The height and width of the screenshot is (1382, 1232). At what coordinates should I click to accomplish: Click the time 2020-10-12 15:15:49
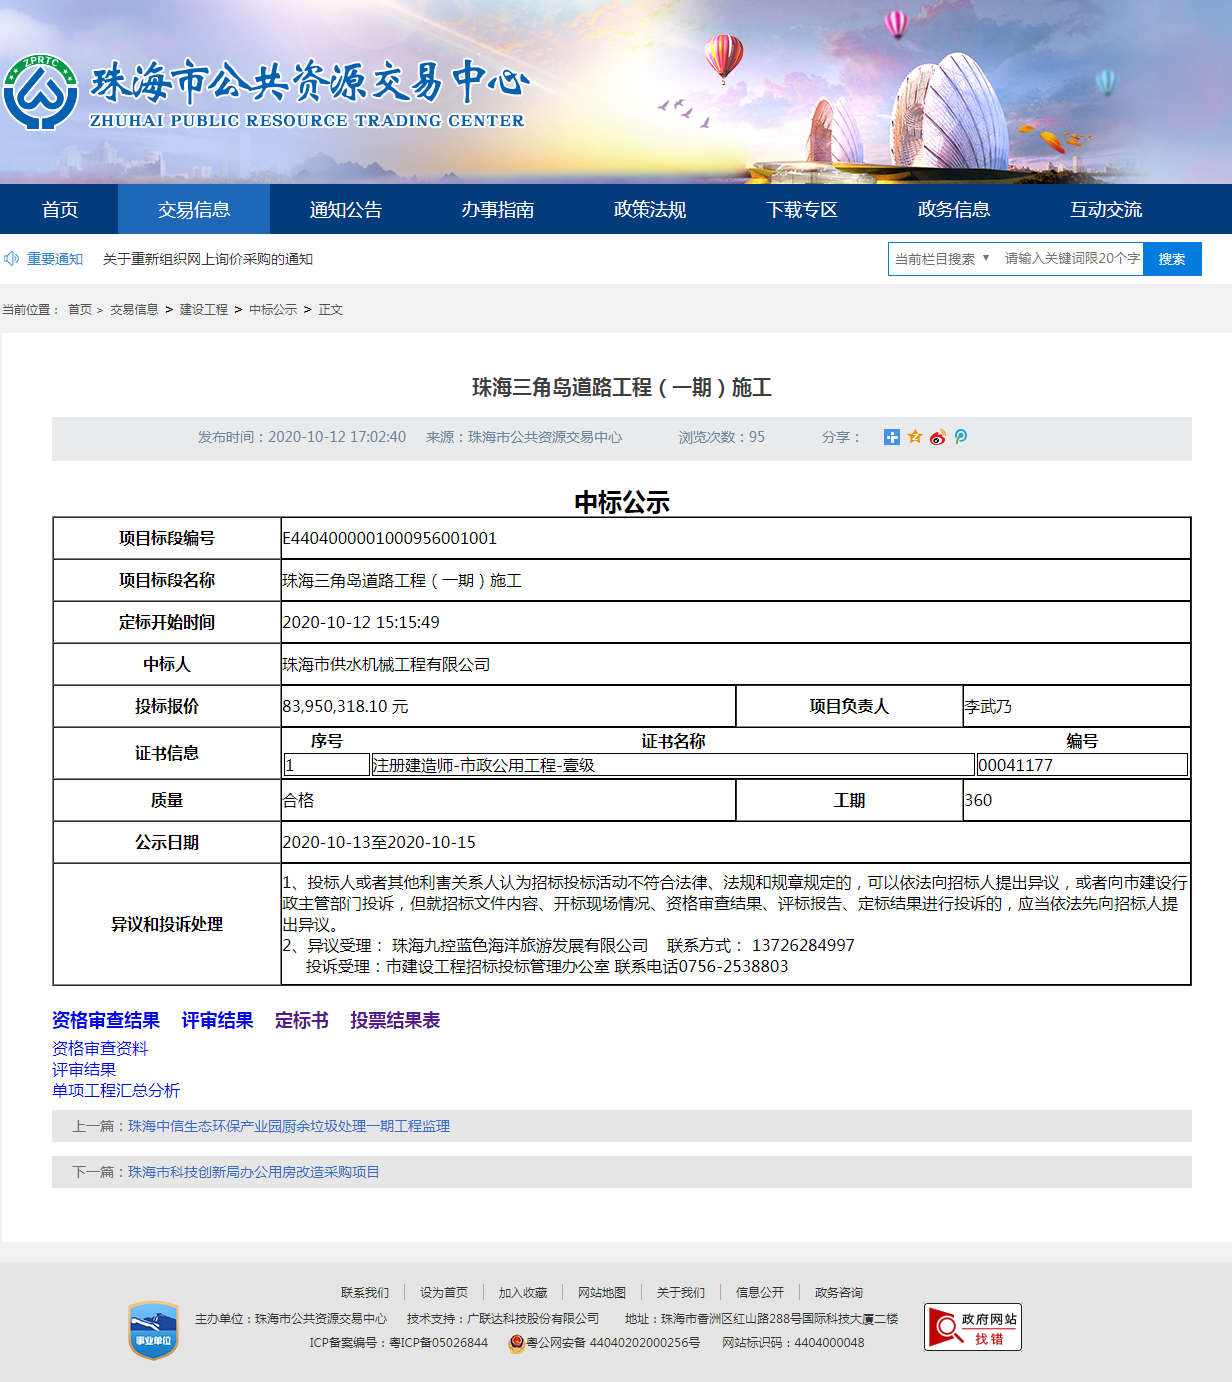361,622
